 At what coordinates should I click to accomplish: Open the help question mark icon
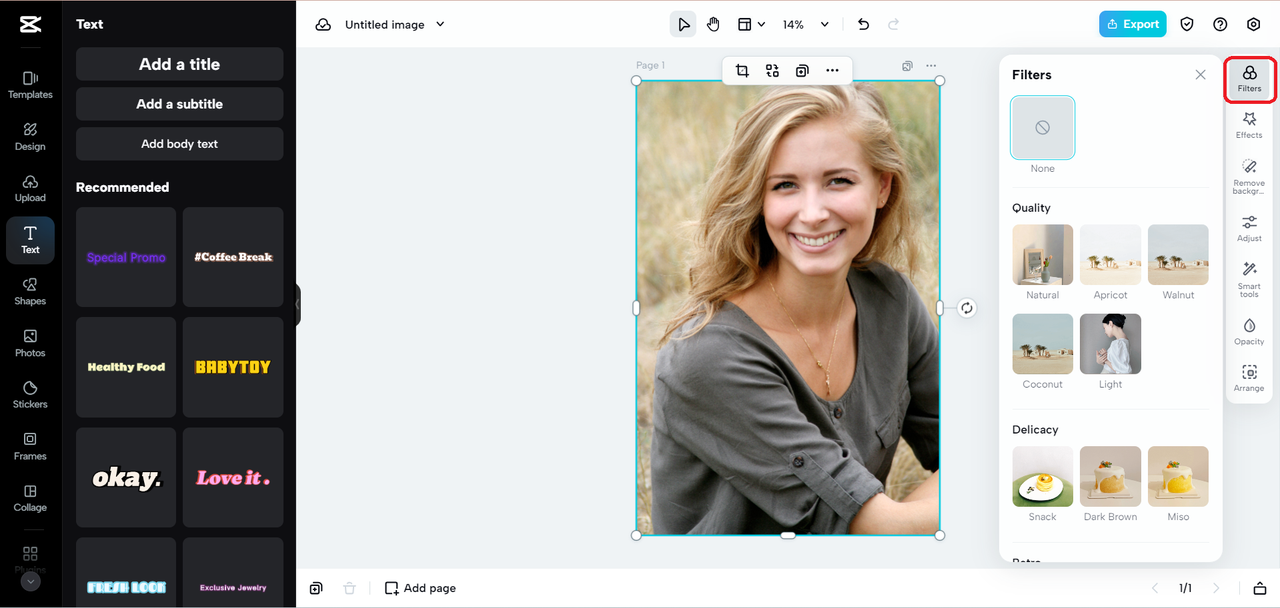pos(1220,24)
